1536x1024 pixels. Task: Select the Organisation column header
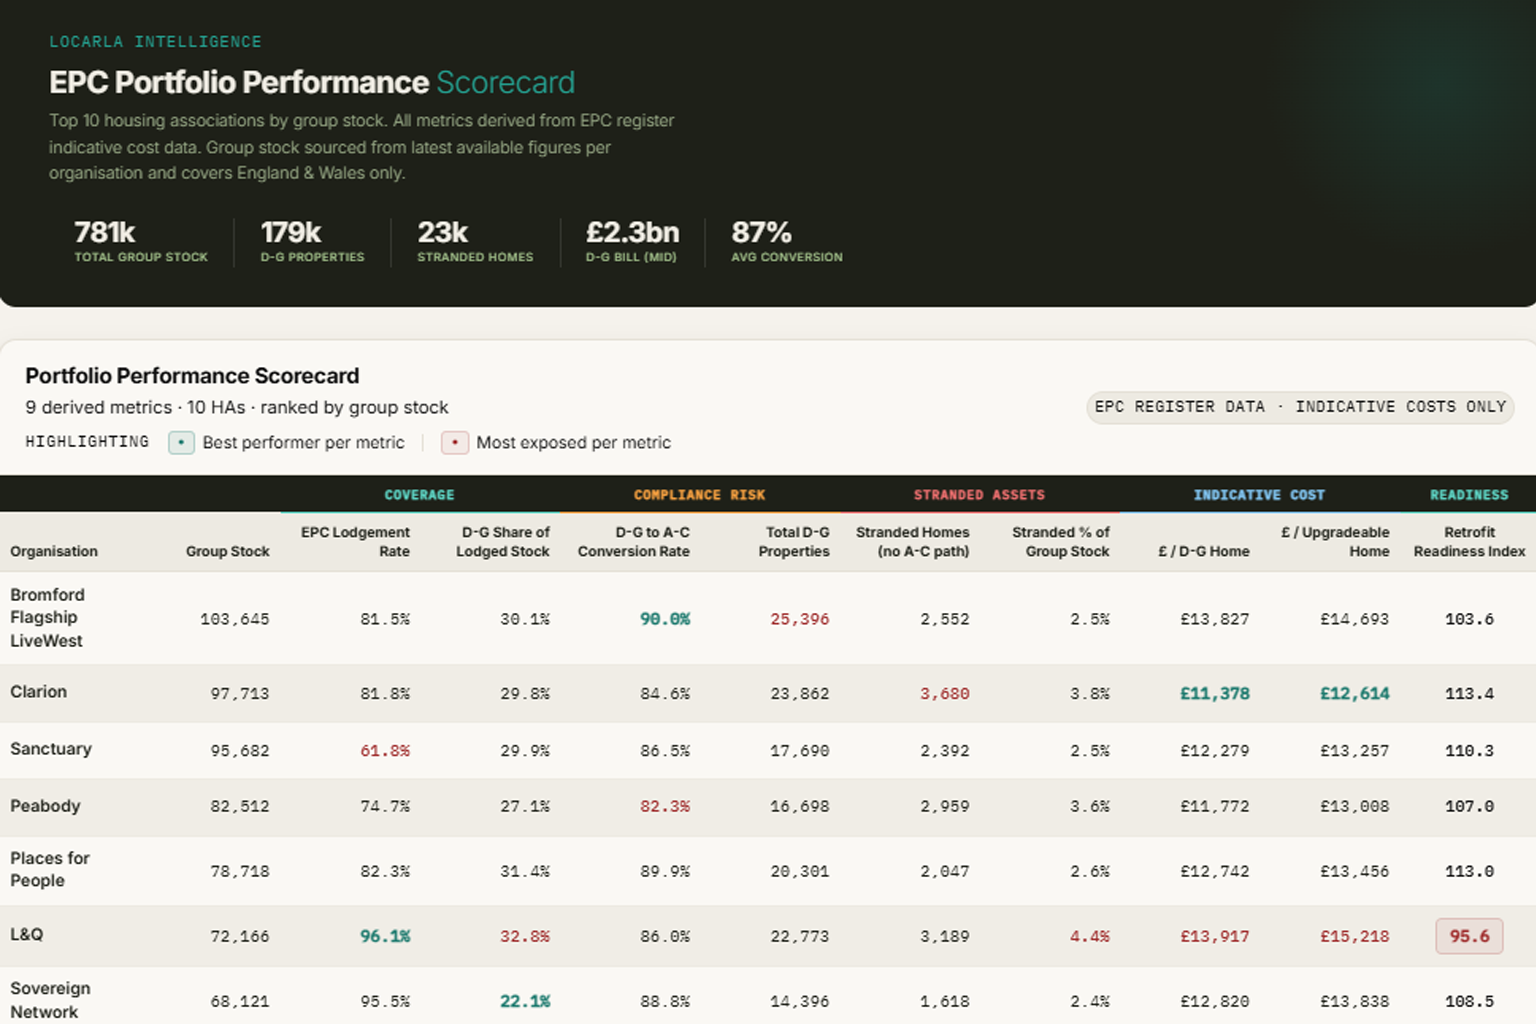[x=54, y=551]
